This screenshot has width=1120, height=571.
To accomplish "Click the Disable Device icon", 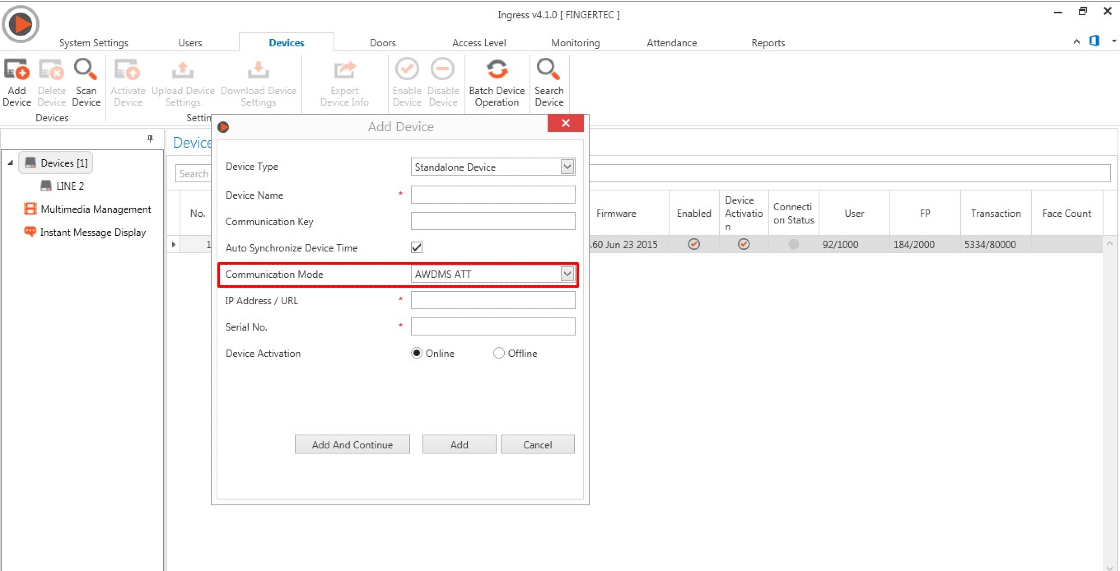I will tap(443, 69).
